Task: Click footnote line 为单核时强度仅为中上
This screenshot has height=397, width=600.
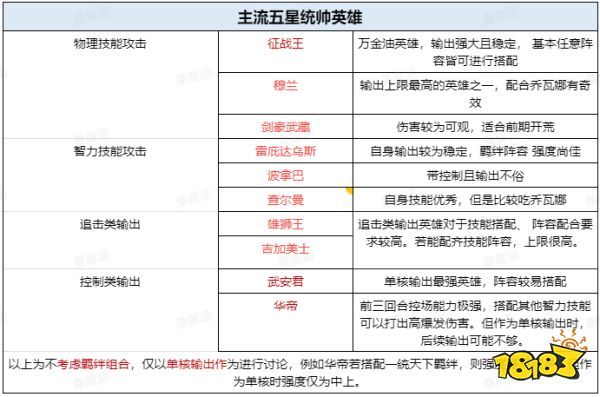Action: (x=297, y=381)
